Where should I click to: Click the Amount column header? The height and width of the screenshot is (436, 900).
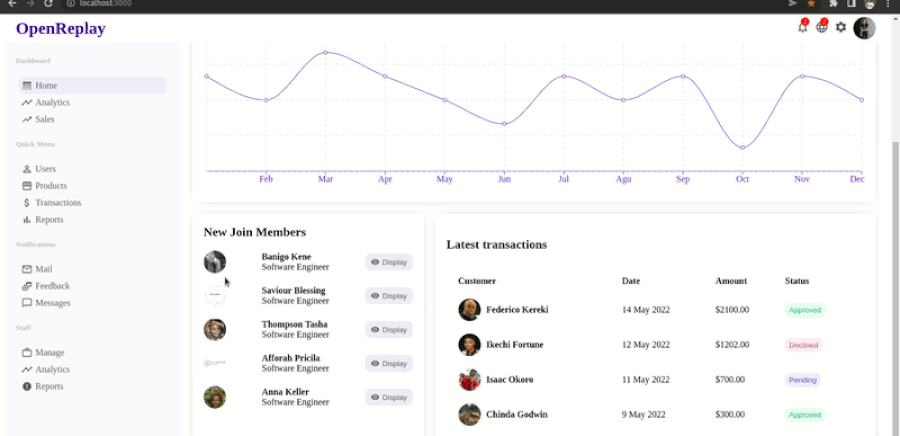point(731,281)
